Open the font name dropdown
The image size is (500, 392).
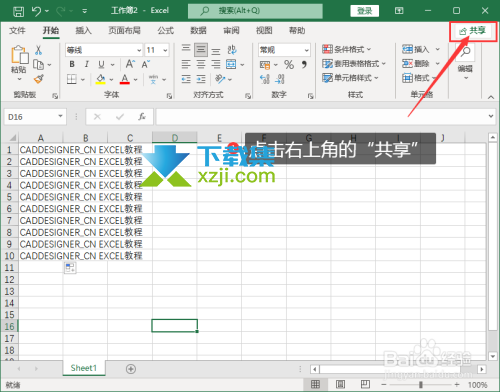click(x=139, y=50)
